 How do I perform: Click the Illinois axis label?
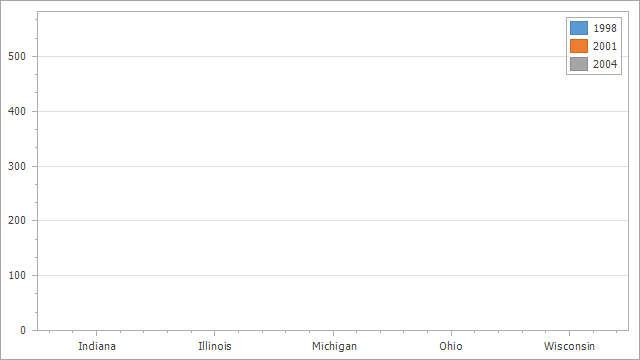(215, 346)
